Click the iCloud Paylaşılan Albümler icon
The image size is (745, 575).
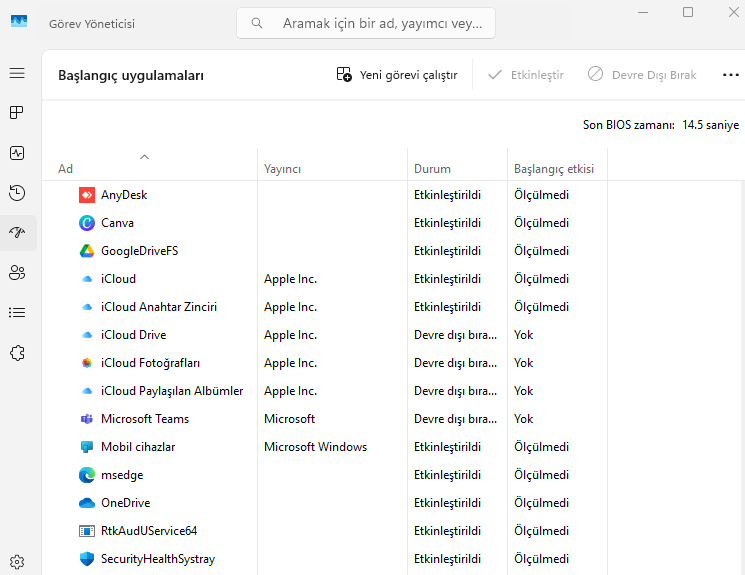[x=87, y=391]
